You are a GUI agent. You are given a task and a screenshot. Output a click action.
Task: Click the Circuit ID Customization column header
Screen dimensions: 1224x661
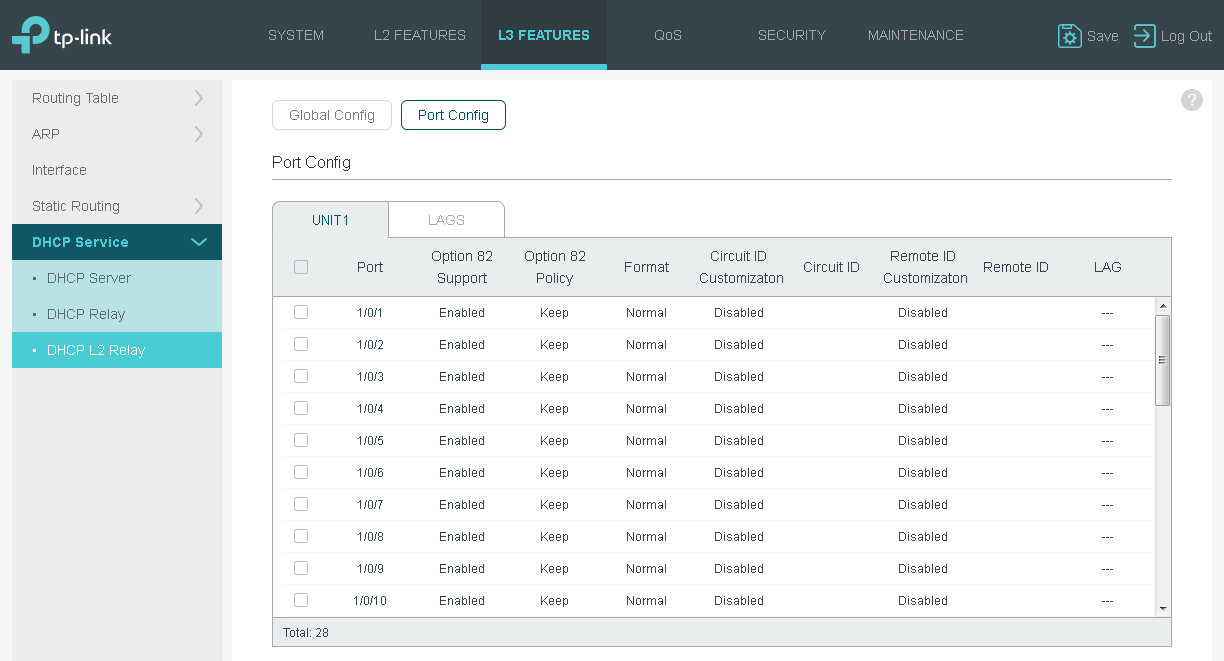pos(741,267)
